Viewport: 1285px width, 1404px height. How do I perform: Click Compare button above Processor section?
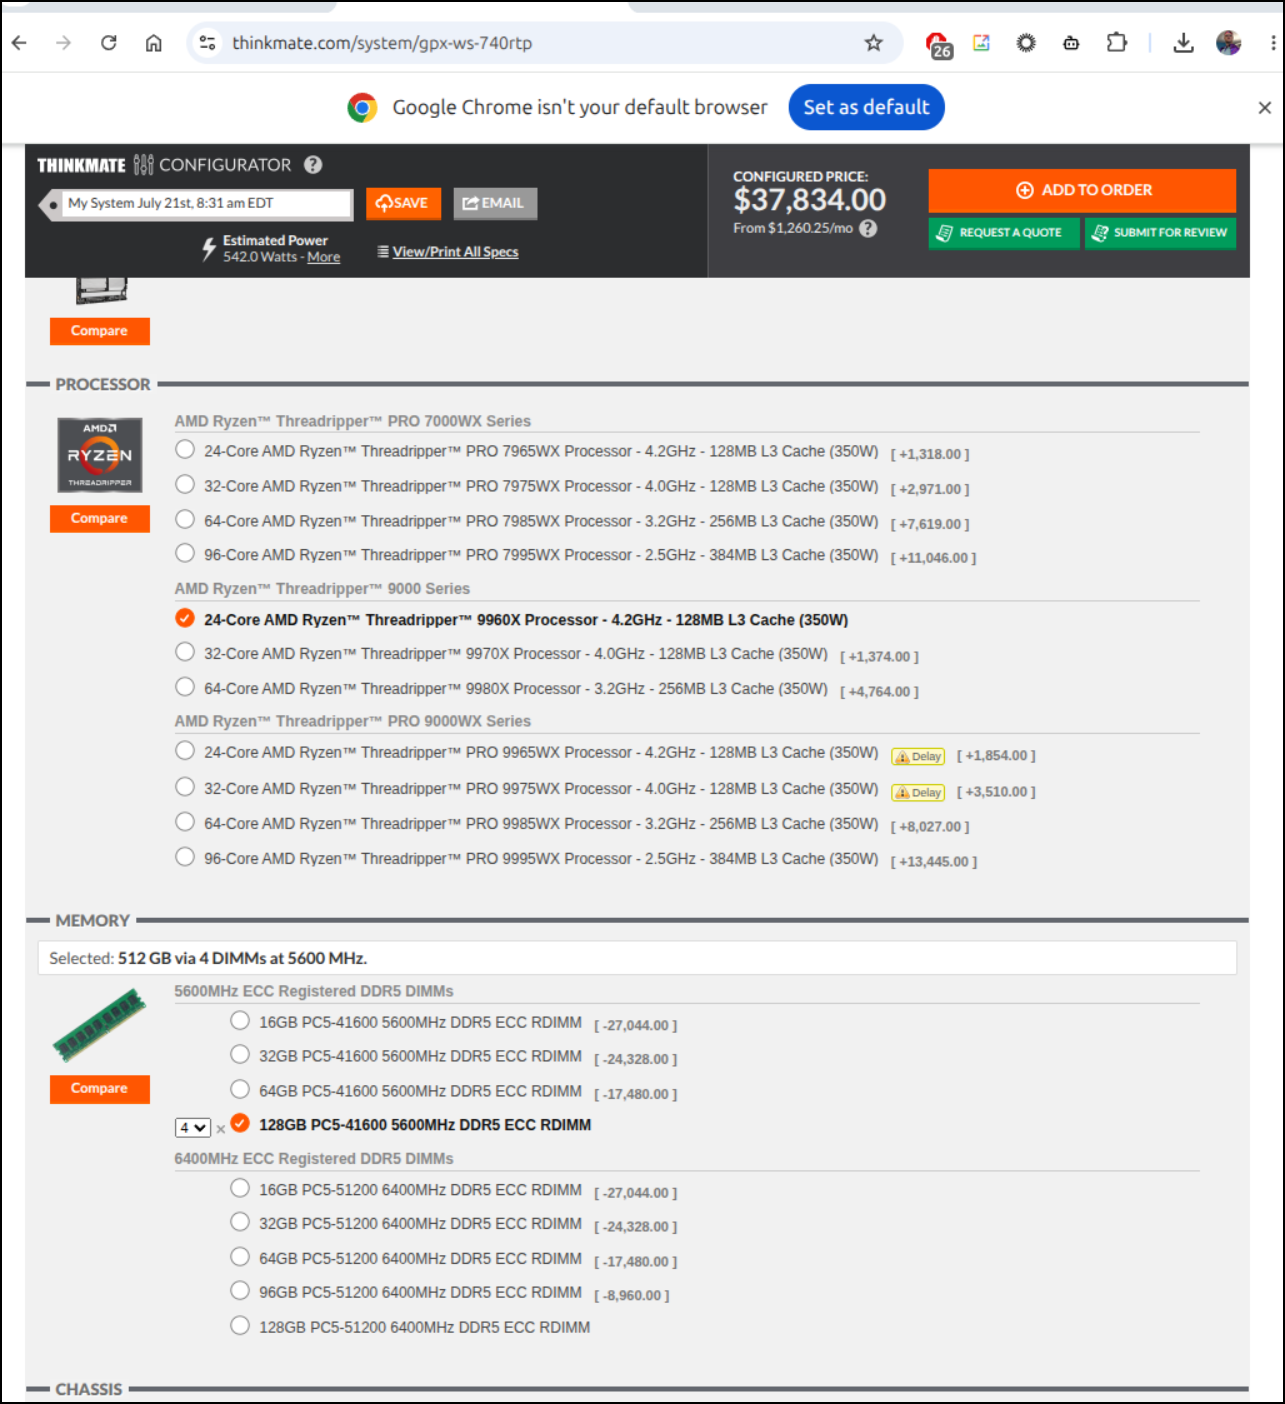(x=100, y=331)
